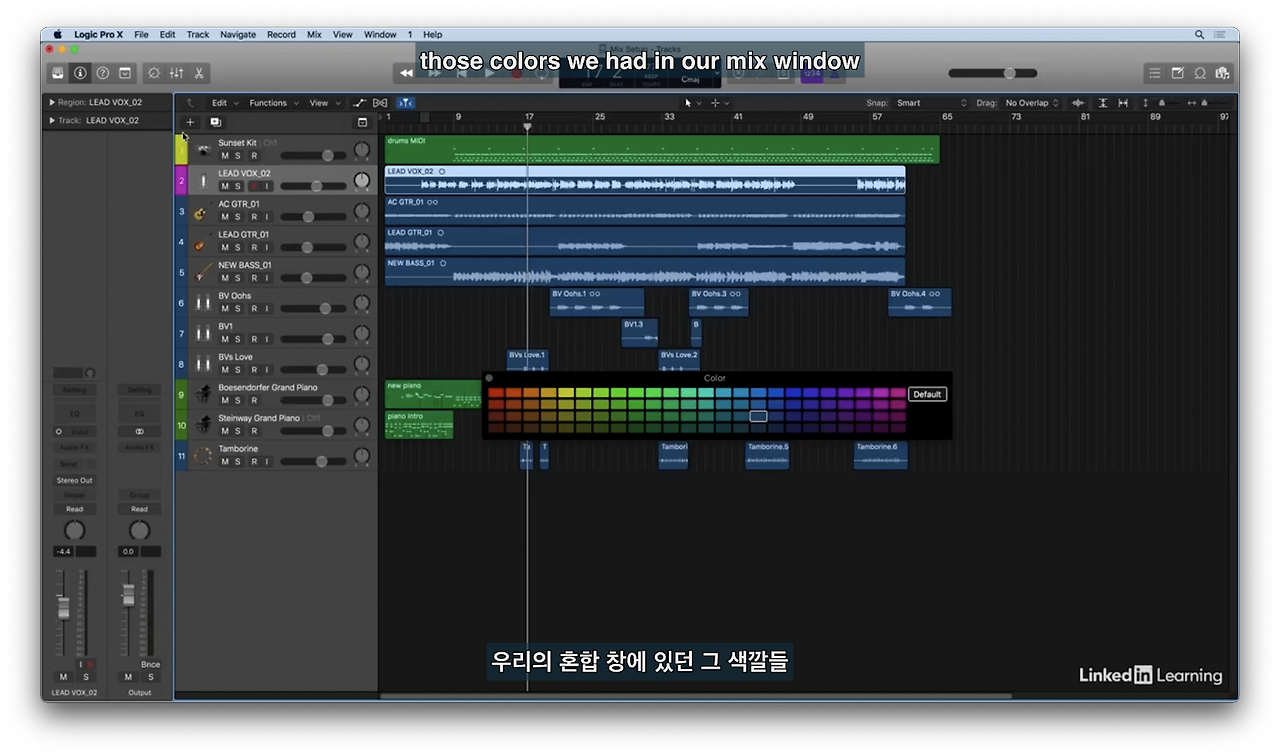Toggle the highlighted Catch playhead button
Image resolution: width=1280 pixels, height=756 pixels.
pos(405,103)
